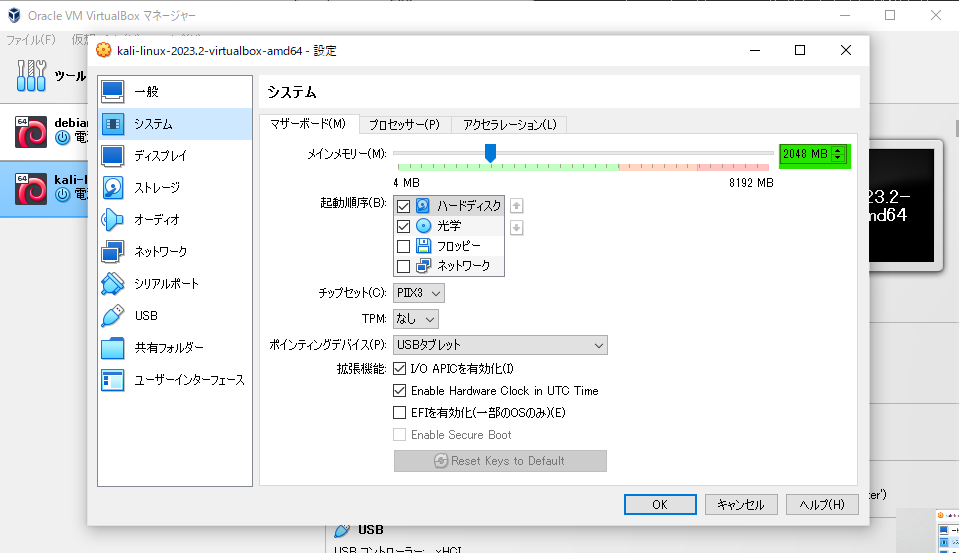Click the settings gear icon in the dialog title
959x553 pixels.
tap(104, 50)
